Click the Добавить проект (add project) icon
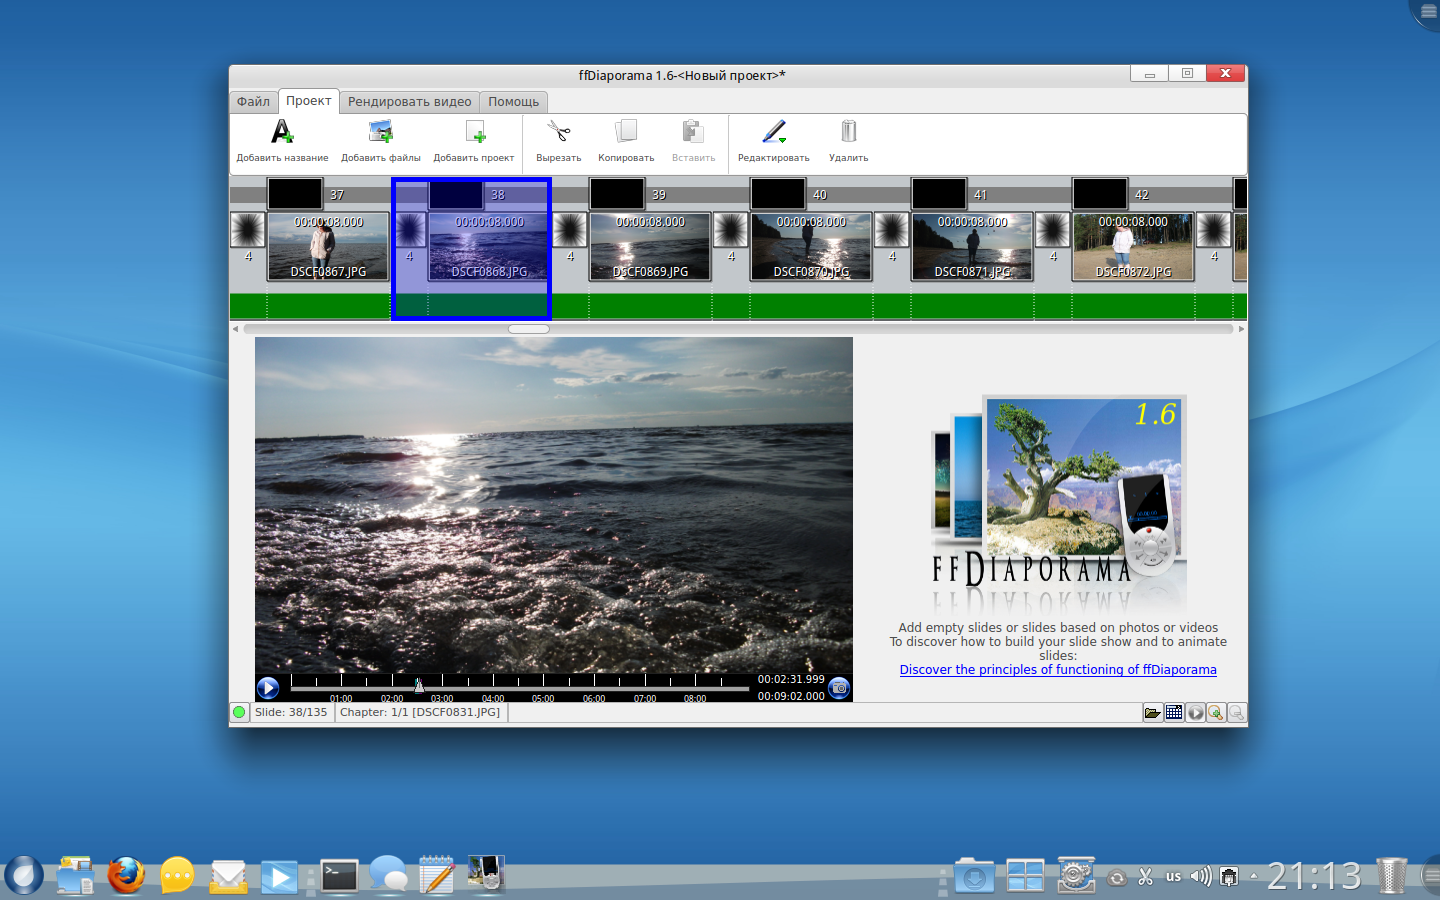This screenshot has width=1440, height=900. 474,132
